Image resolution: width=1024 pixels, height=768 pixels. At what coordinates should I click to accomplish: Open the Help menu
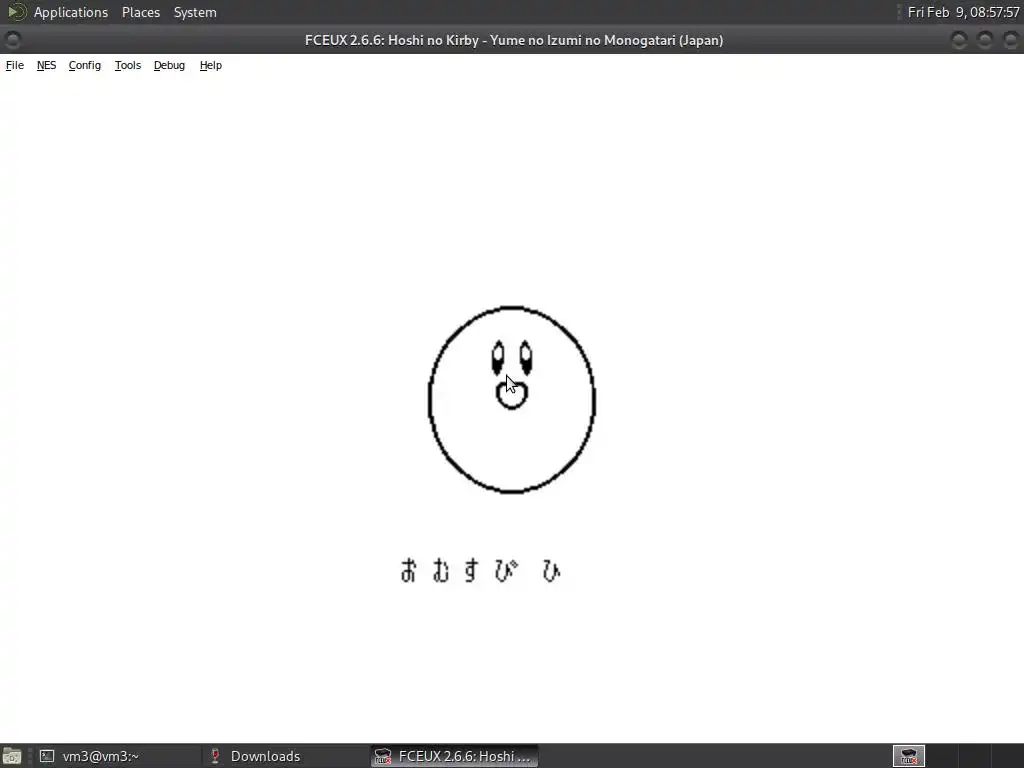point(211,65)
